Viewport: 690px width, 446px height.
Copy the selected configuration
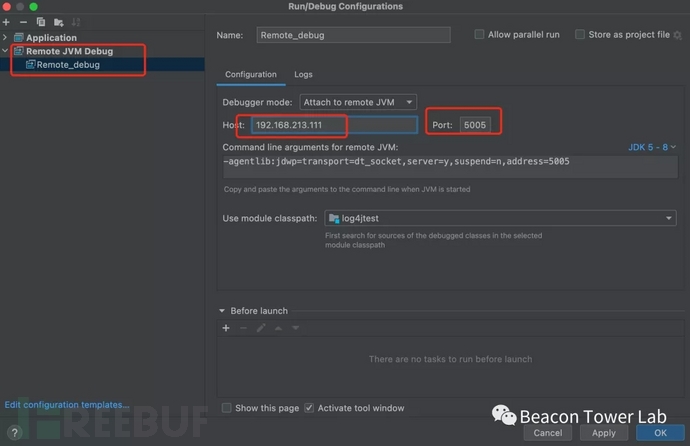coord(41,22)
